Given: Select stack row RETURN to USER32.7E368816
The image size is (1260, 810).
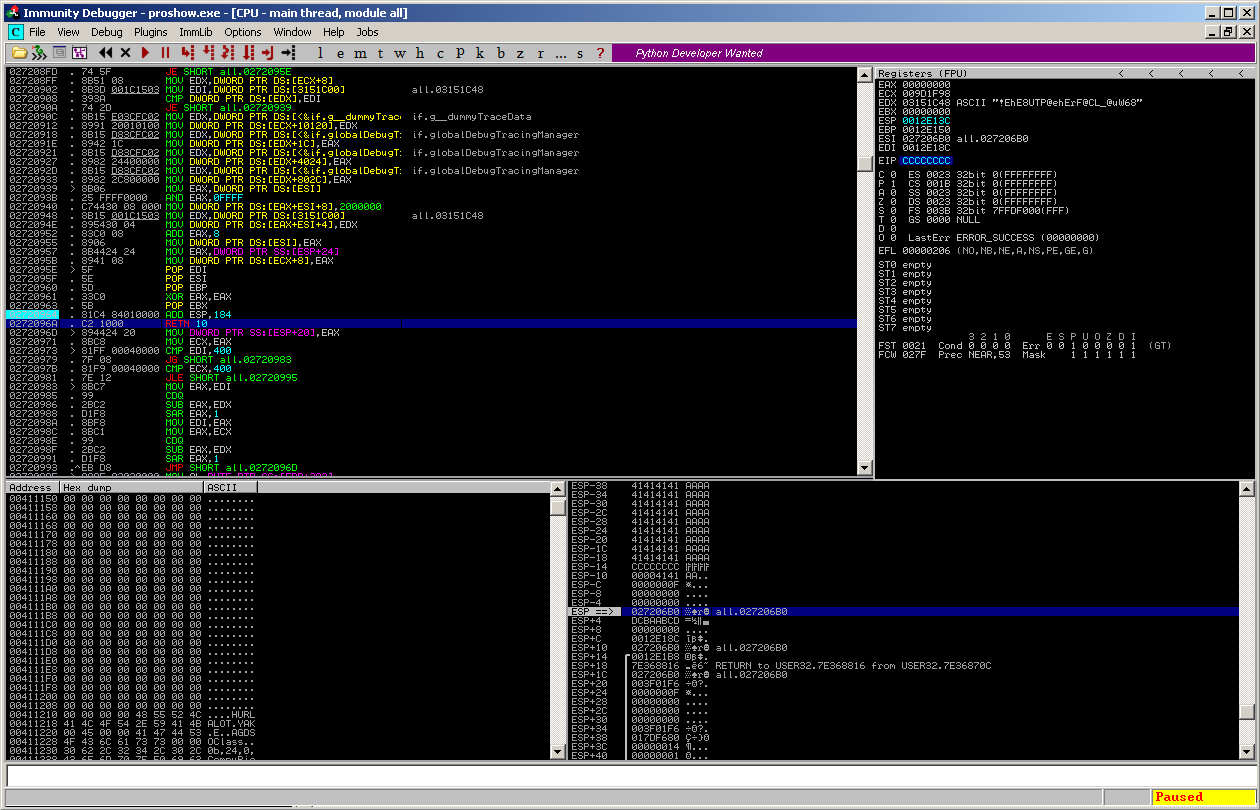Looking at the screenshot, I should (x=903, y=665).
